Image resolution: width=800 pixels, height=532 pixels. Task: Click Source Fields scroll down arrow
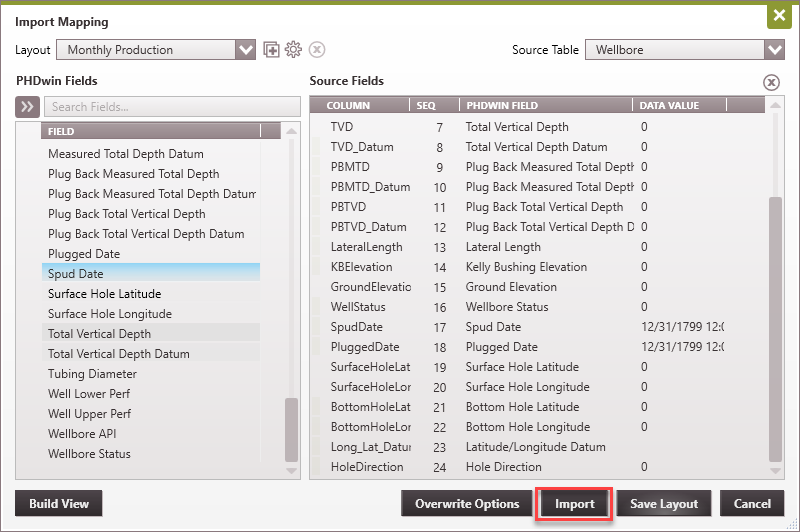point(775,470)
